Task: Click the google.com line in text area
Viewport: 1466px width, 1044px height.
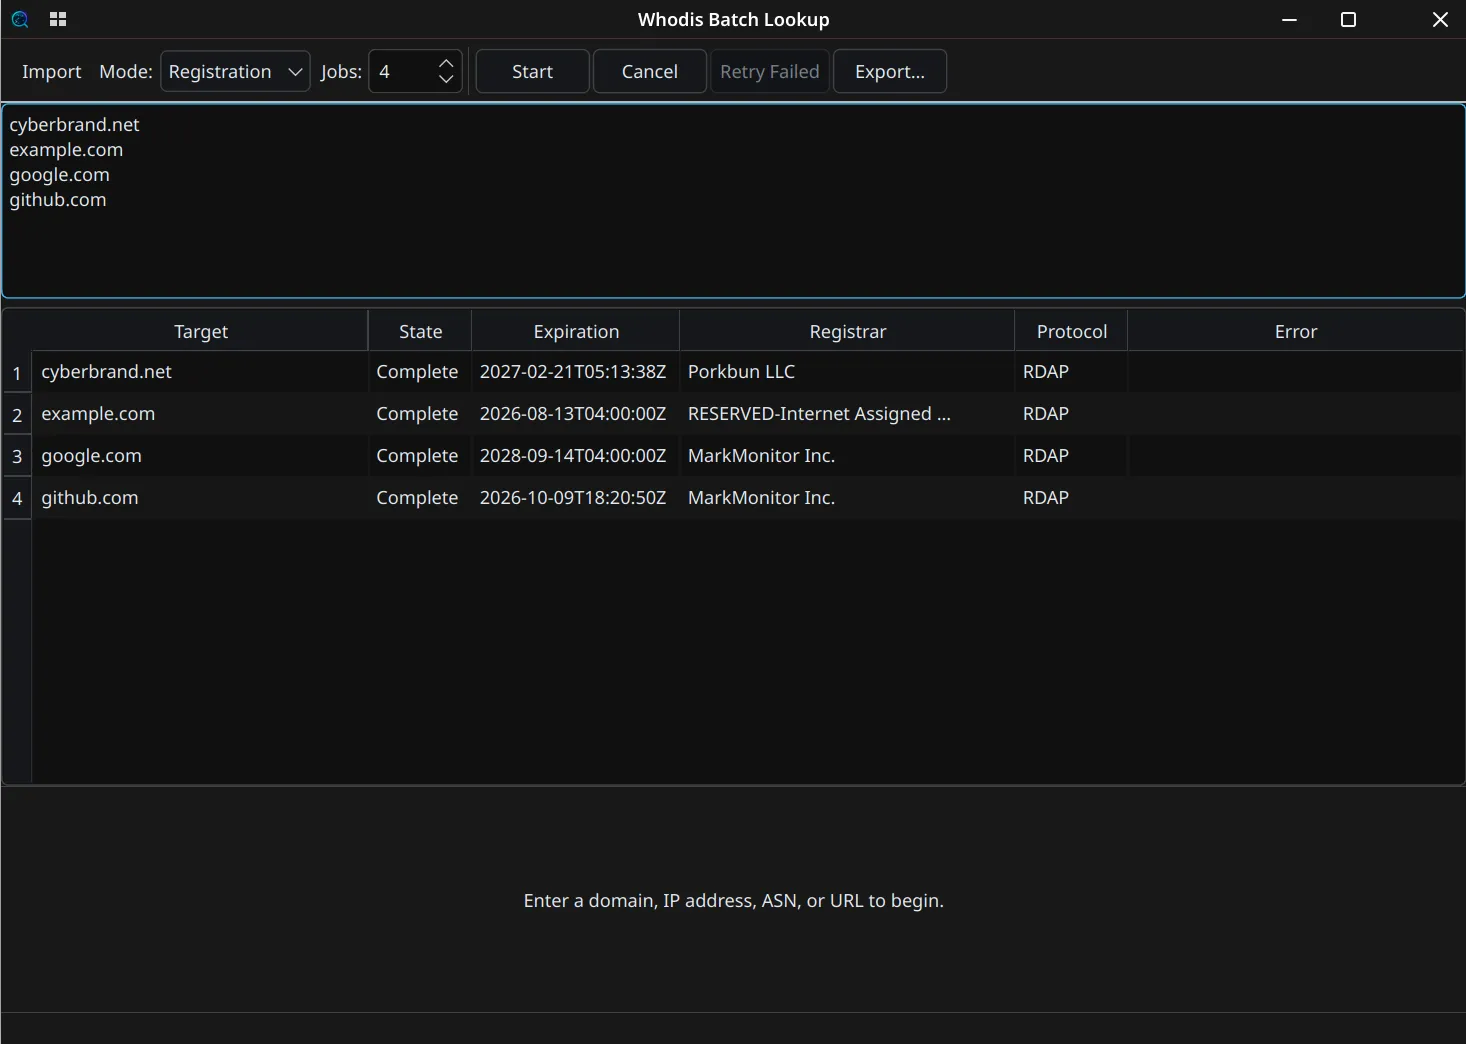Action: [59, 174]
